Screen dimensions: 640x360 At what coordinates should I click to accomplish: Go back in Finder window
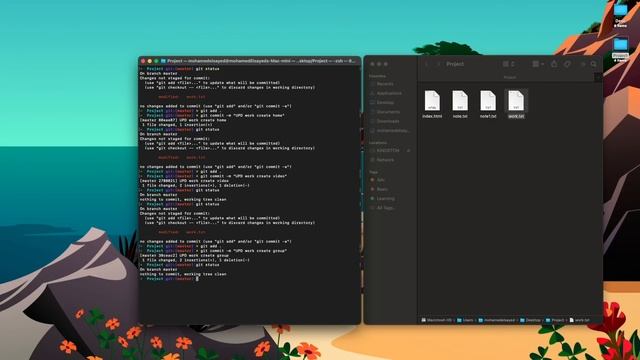(427, 64)
